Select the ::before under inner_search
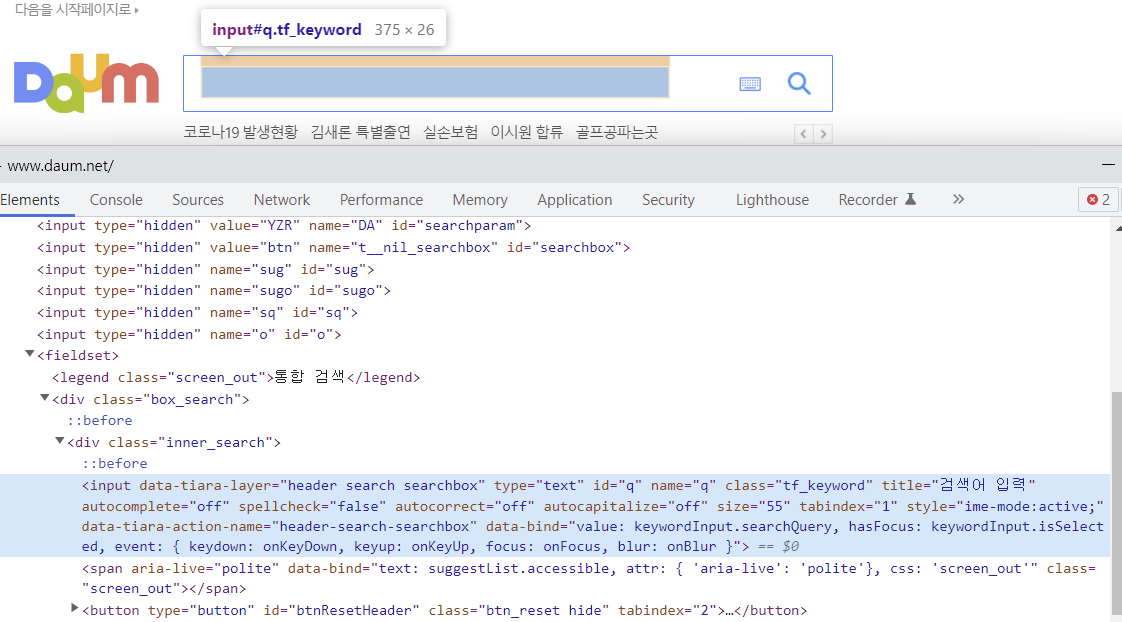The image size is (1122, 622). [115, 463]
